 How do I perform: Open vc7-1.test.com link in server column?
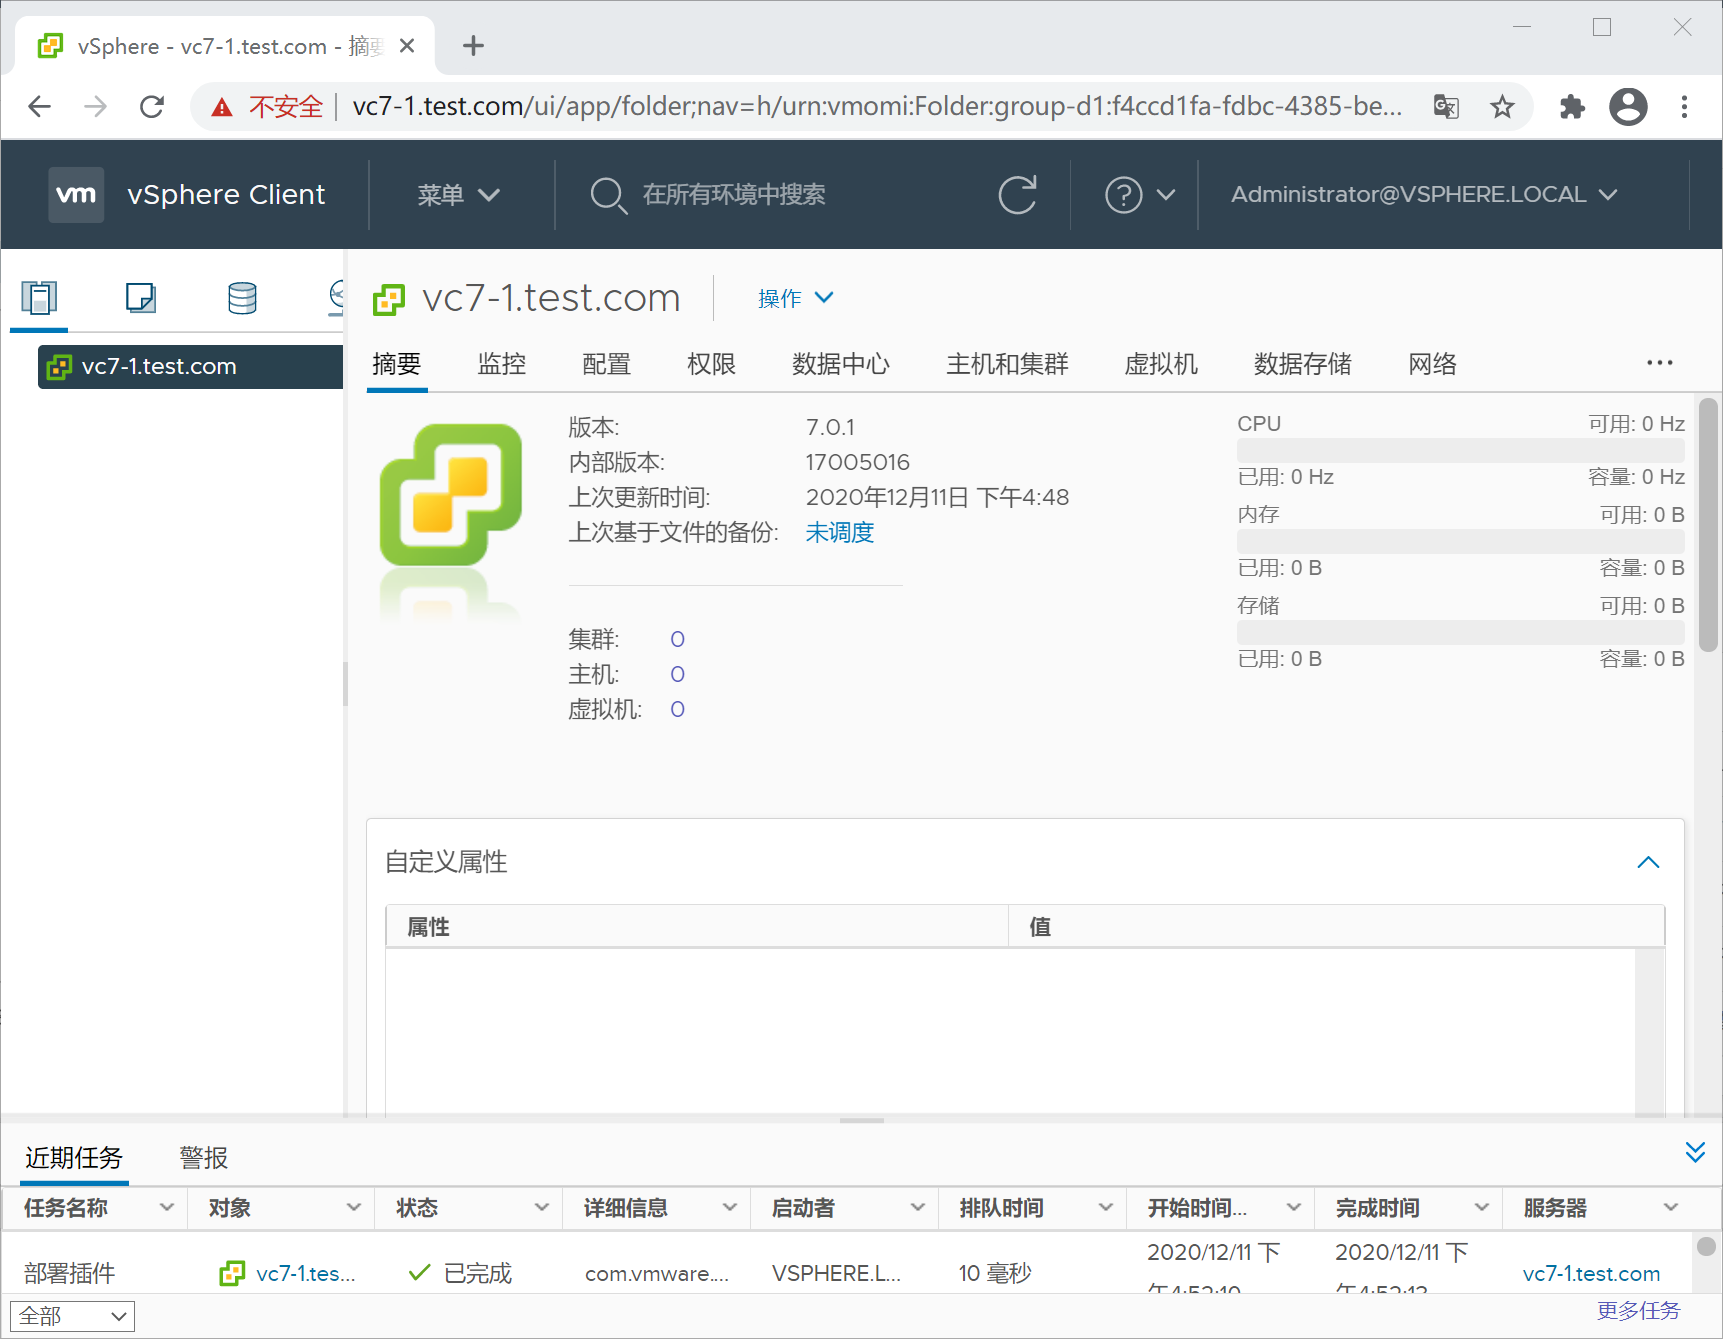(1591, 1273)
